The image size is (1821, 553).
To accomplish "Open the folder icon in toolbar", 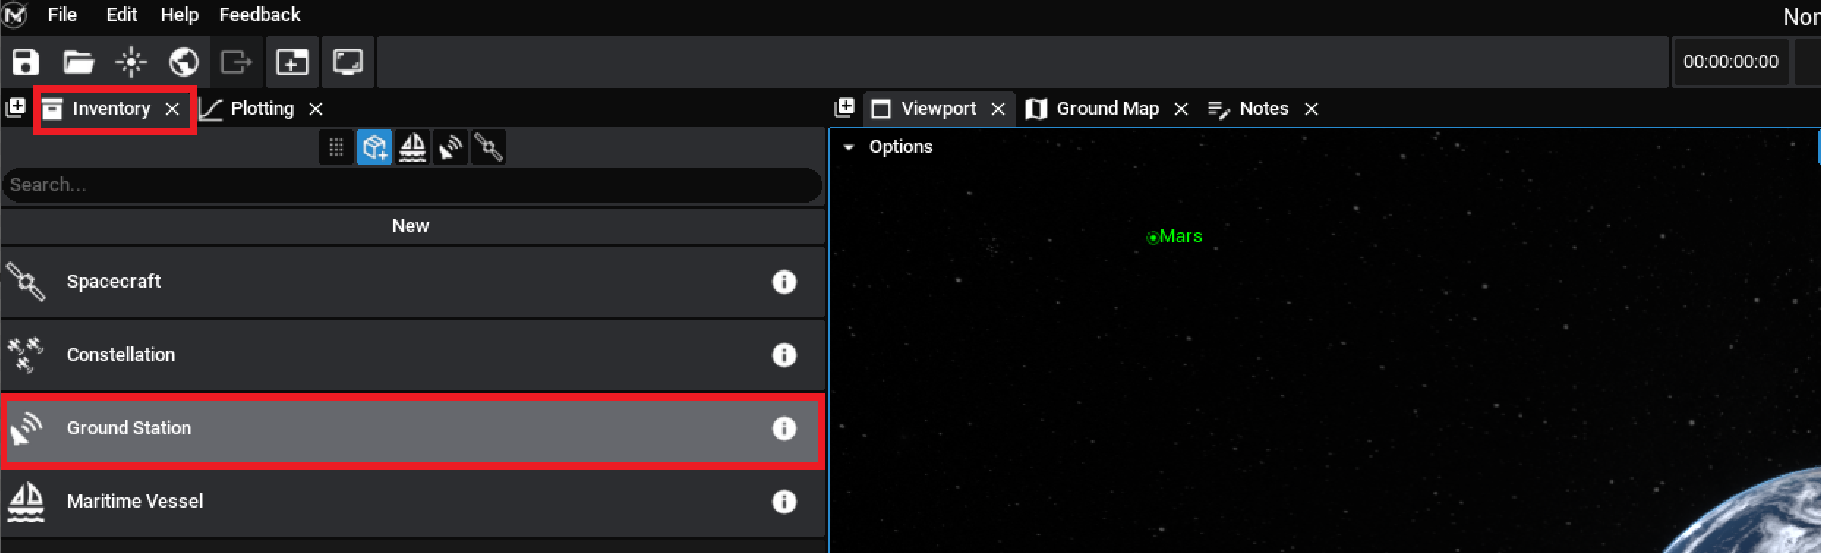I will point(78,62).
